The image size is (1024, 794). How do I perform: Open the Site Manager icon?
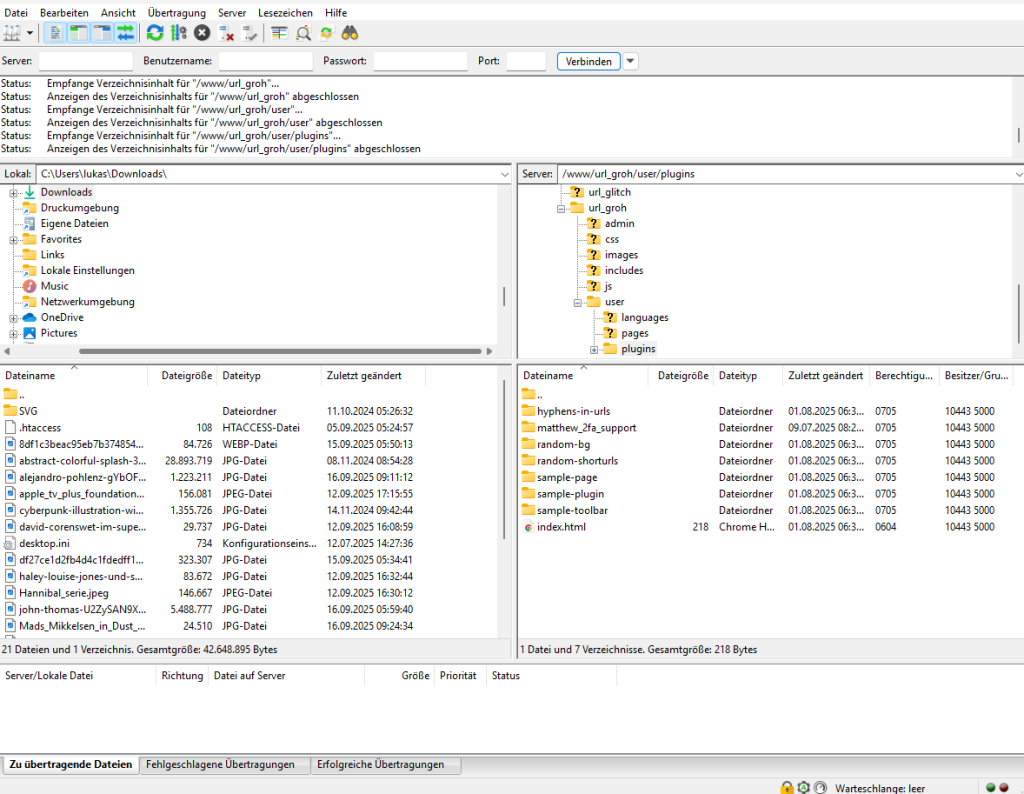[12, 33]
